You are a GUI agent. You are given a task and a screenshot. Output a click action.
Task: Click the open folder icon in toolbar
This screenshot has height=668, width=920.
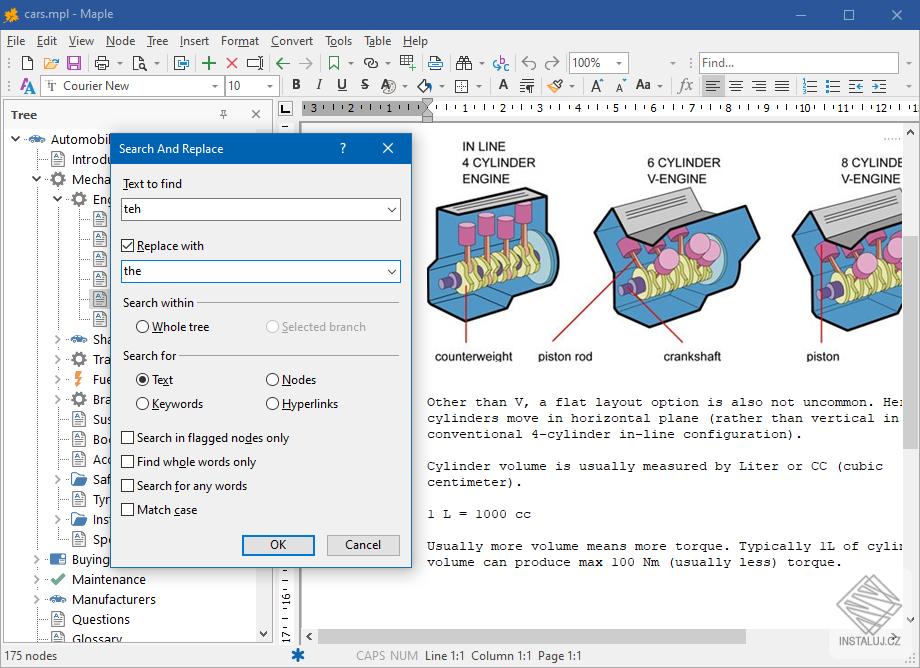point(51,63)
